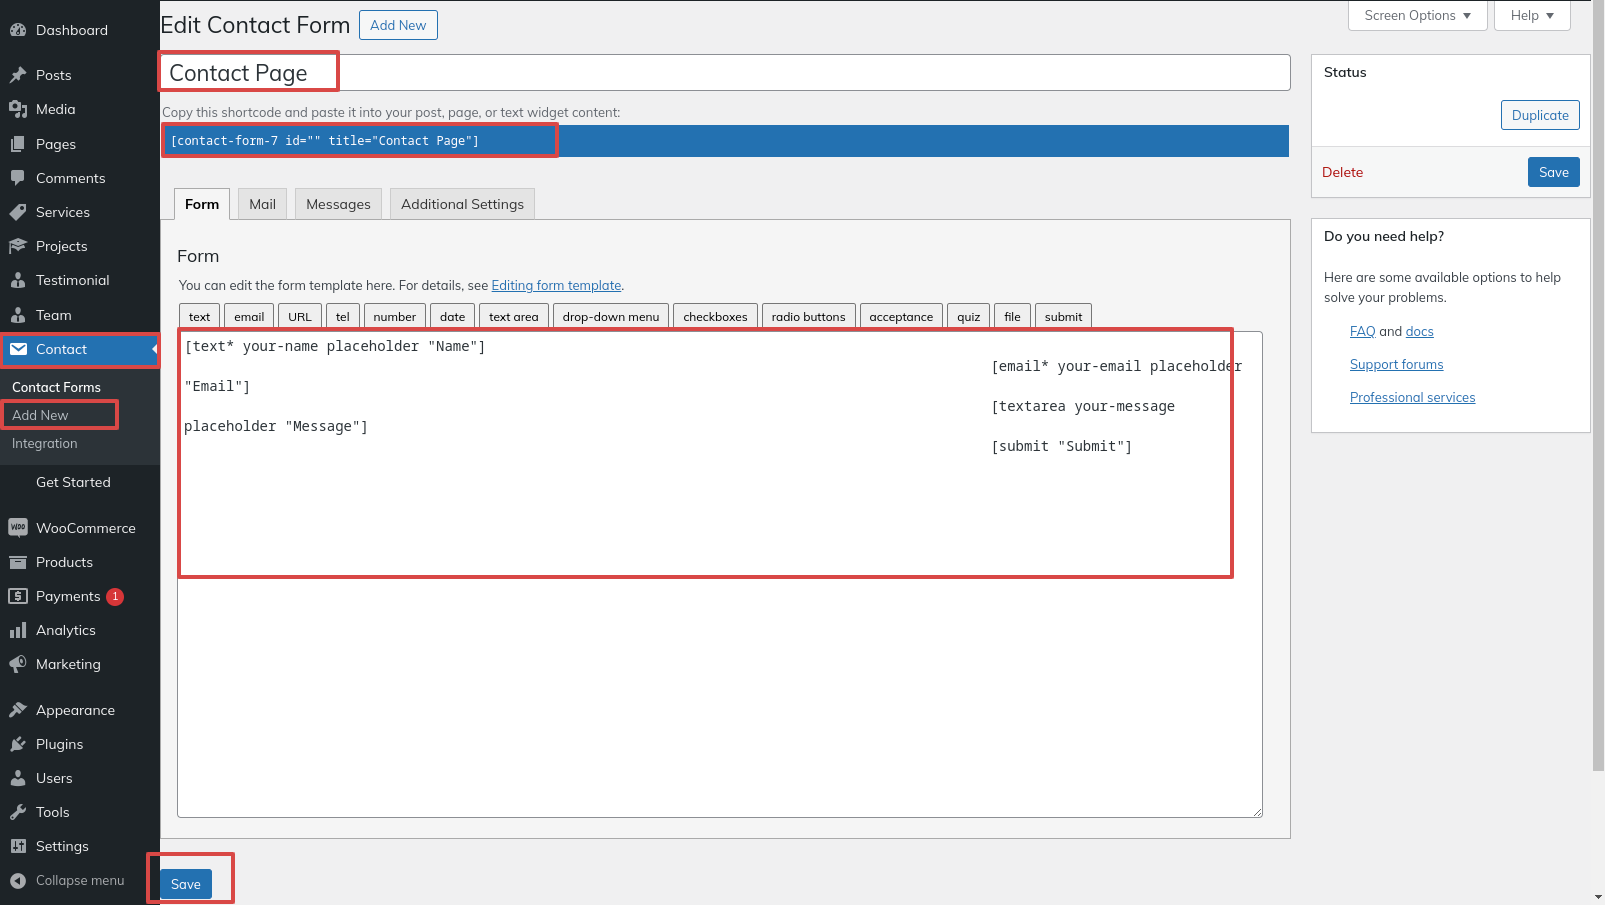Open the Editing form template link
This screenshot has width=1605, height=905.
point(556,286)
